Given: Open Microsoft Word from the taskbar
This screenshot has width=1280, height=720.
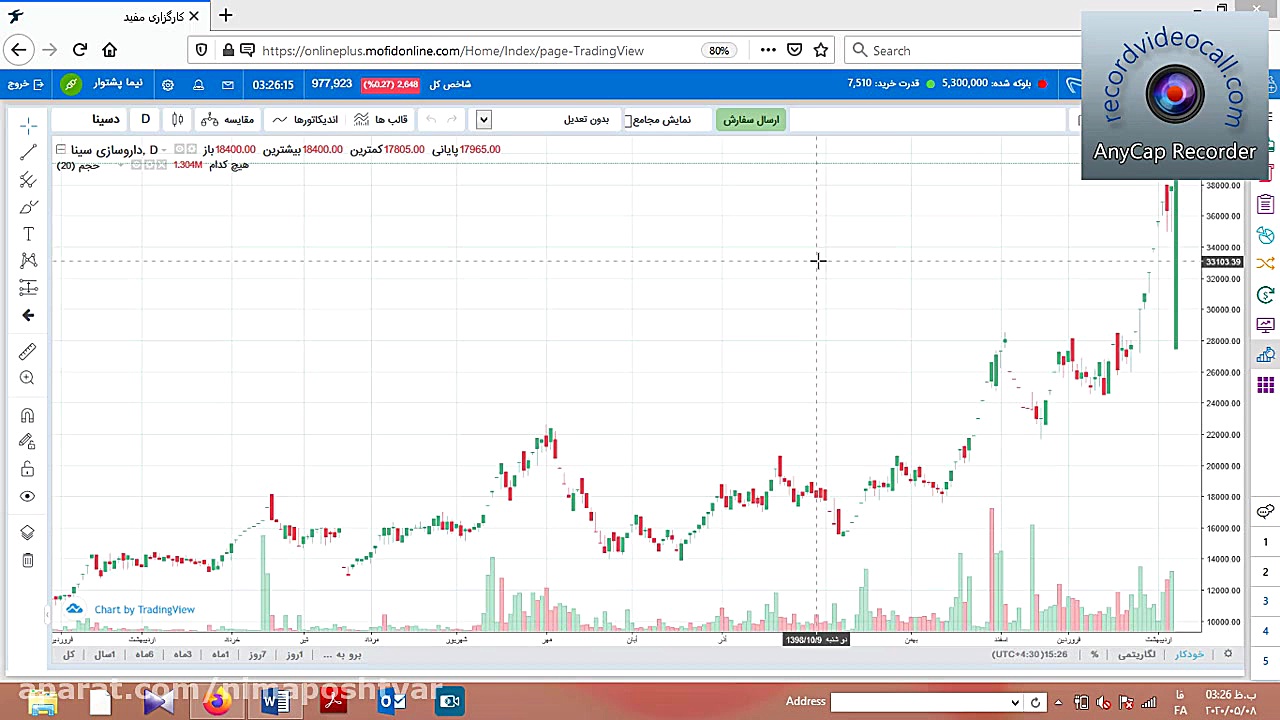Looking at the screenshot, I should coord(274,701).
